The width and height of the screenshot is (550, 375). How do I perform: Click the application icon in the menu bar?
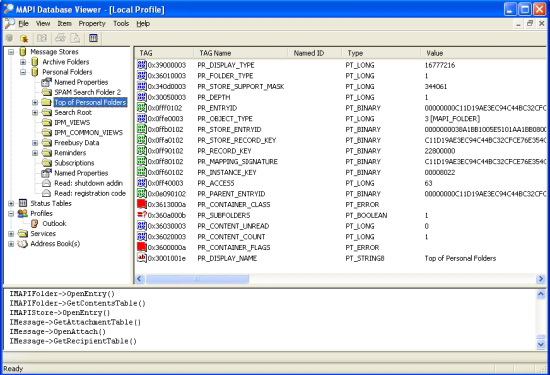(9, 24)
